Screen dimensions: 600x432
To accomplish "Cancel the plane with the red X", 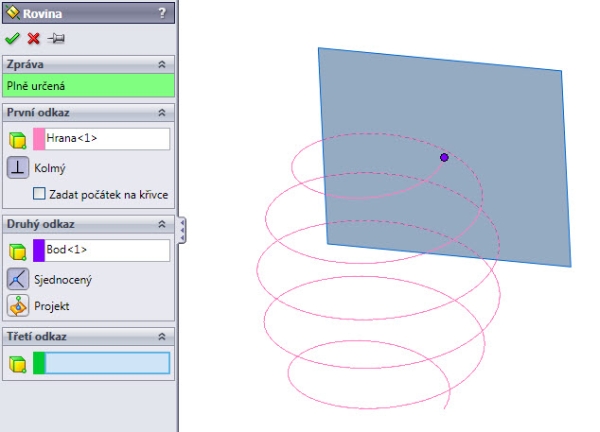I will click(x=34, y=38).
